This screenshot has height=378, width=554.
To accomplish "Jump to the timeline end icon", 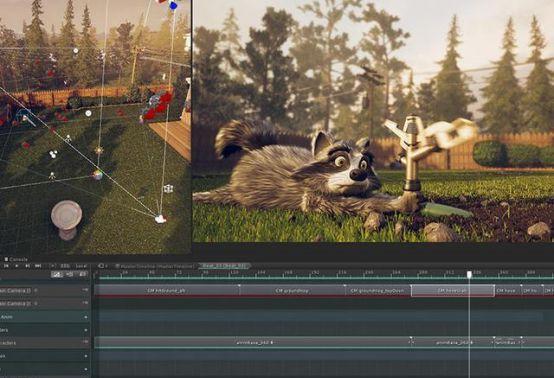I will (38, 266).
